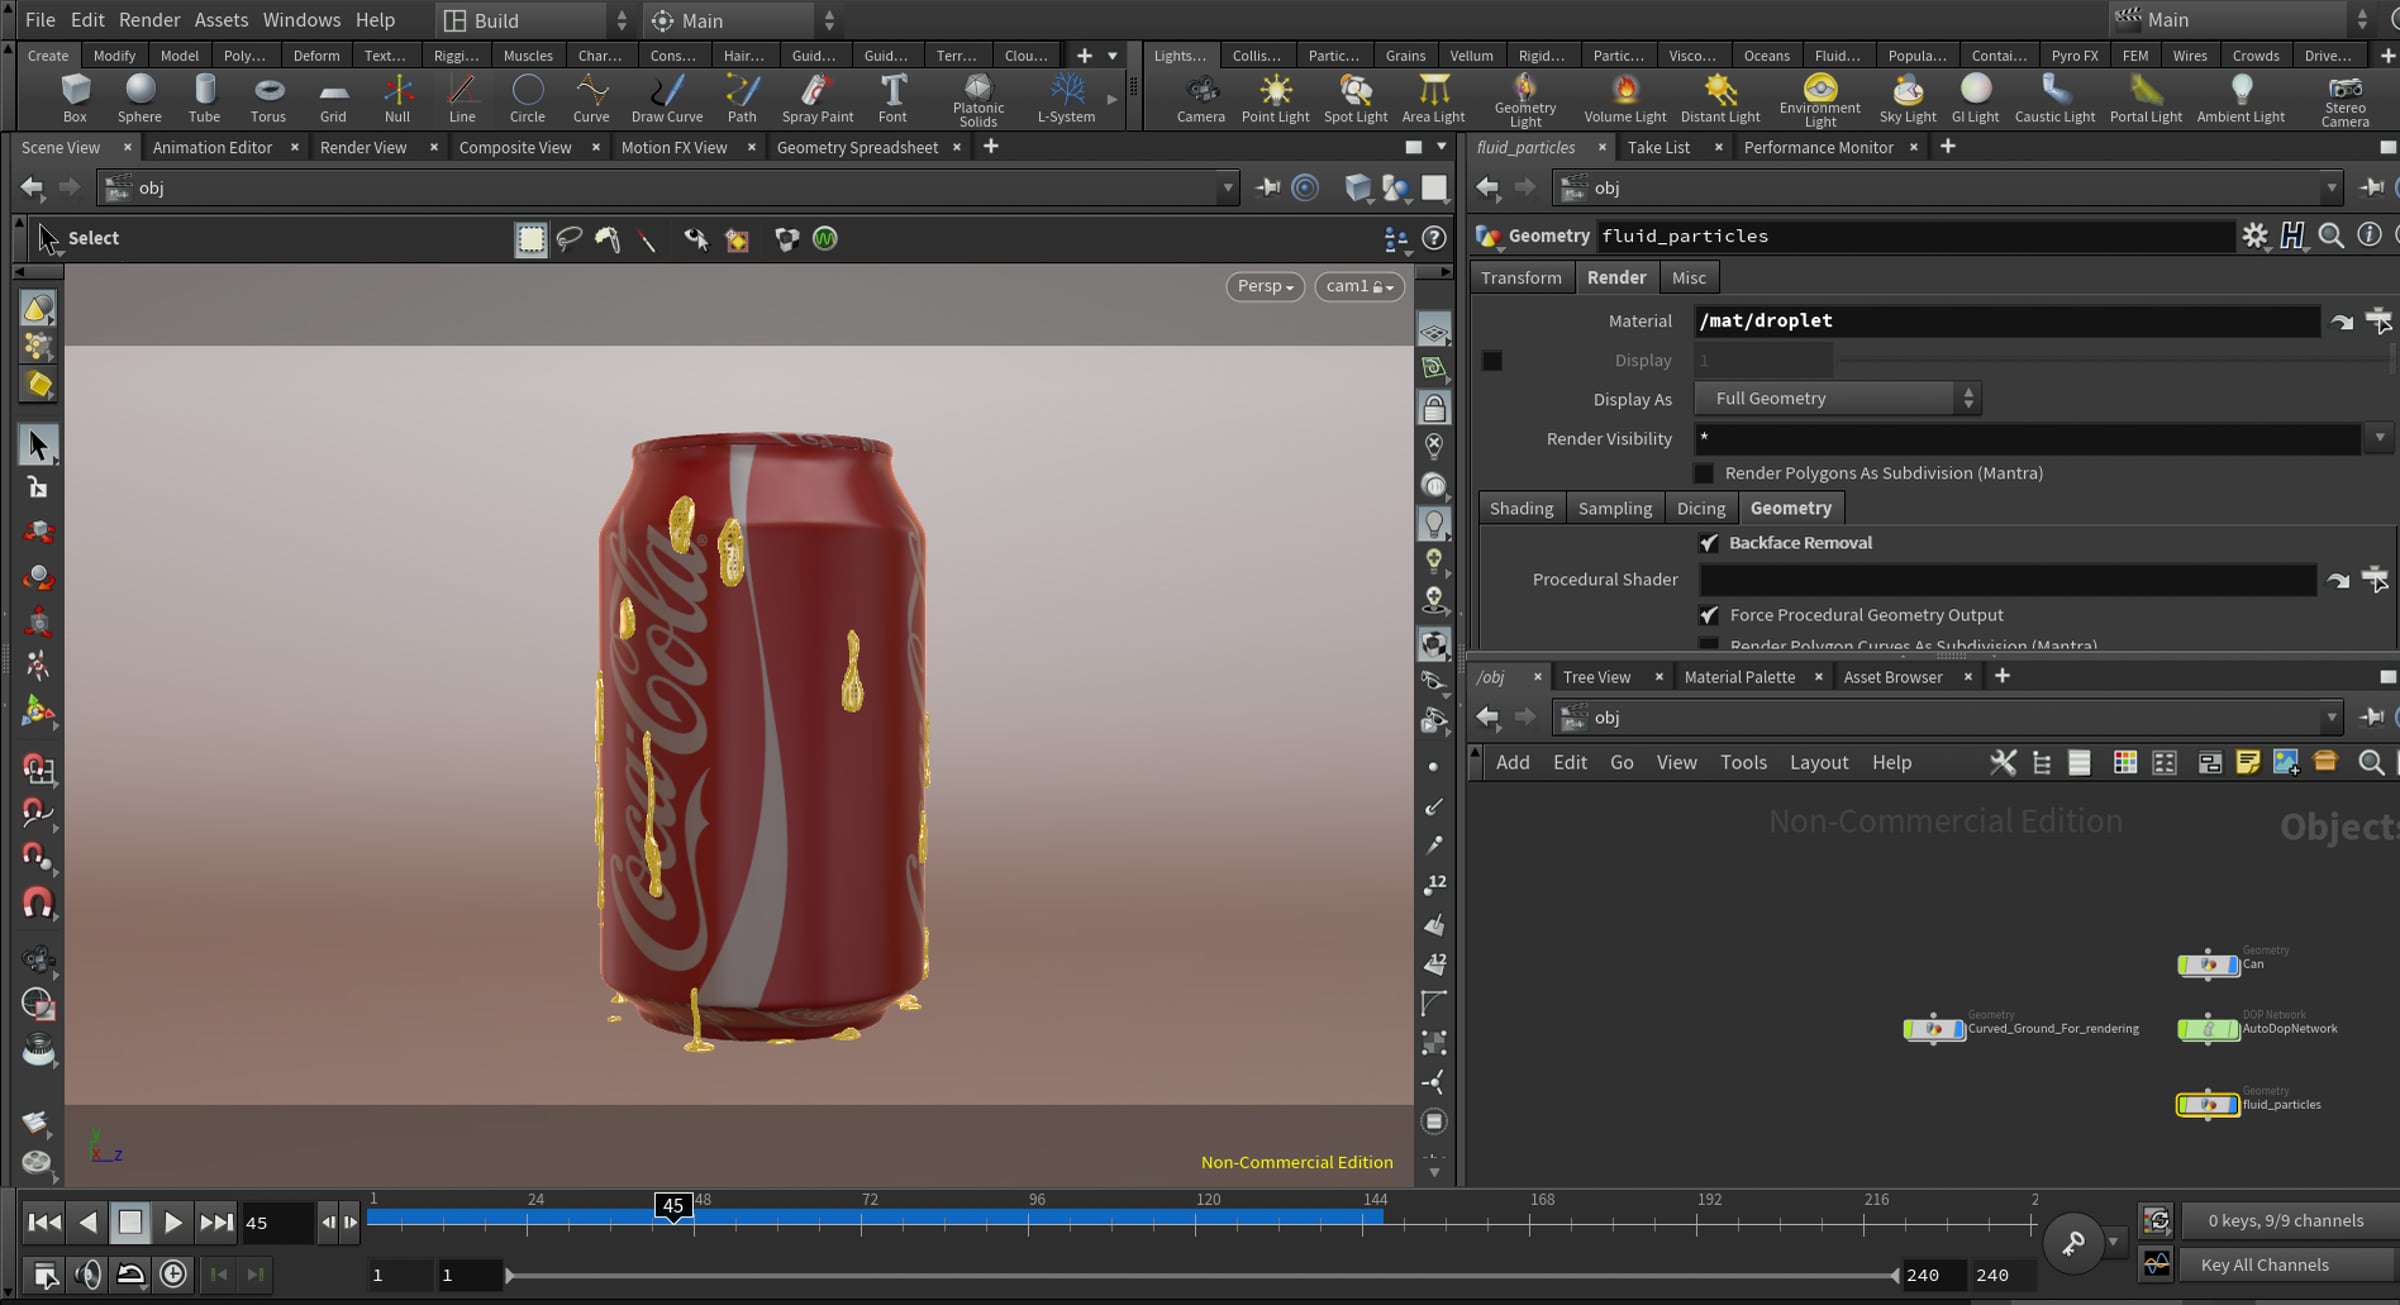Create a Sphere from the shelf
The image size is (2400, 1305).
[x=139, y=99]
